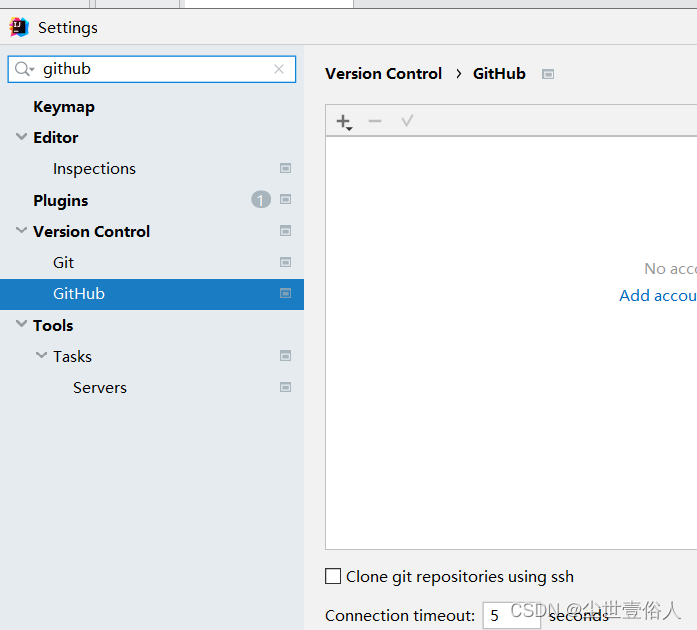
Task: Clear the github search text
Action: (279, 69)
